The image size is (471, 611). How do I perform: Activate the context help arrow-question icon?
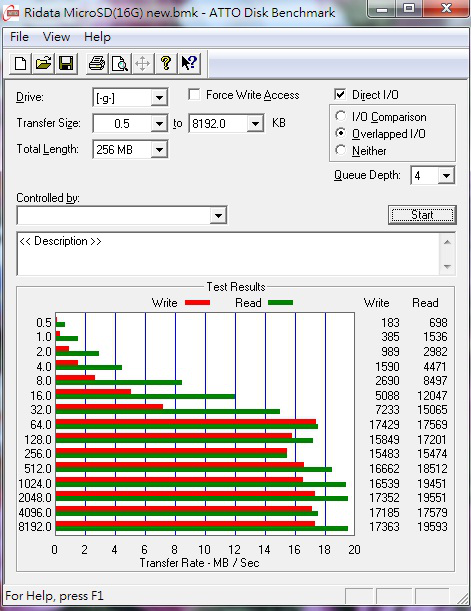(x=189, y=63)
